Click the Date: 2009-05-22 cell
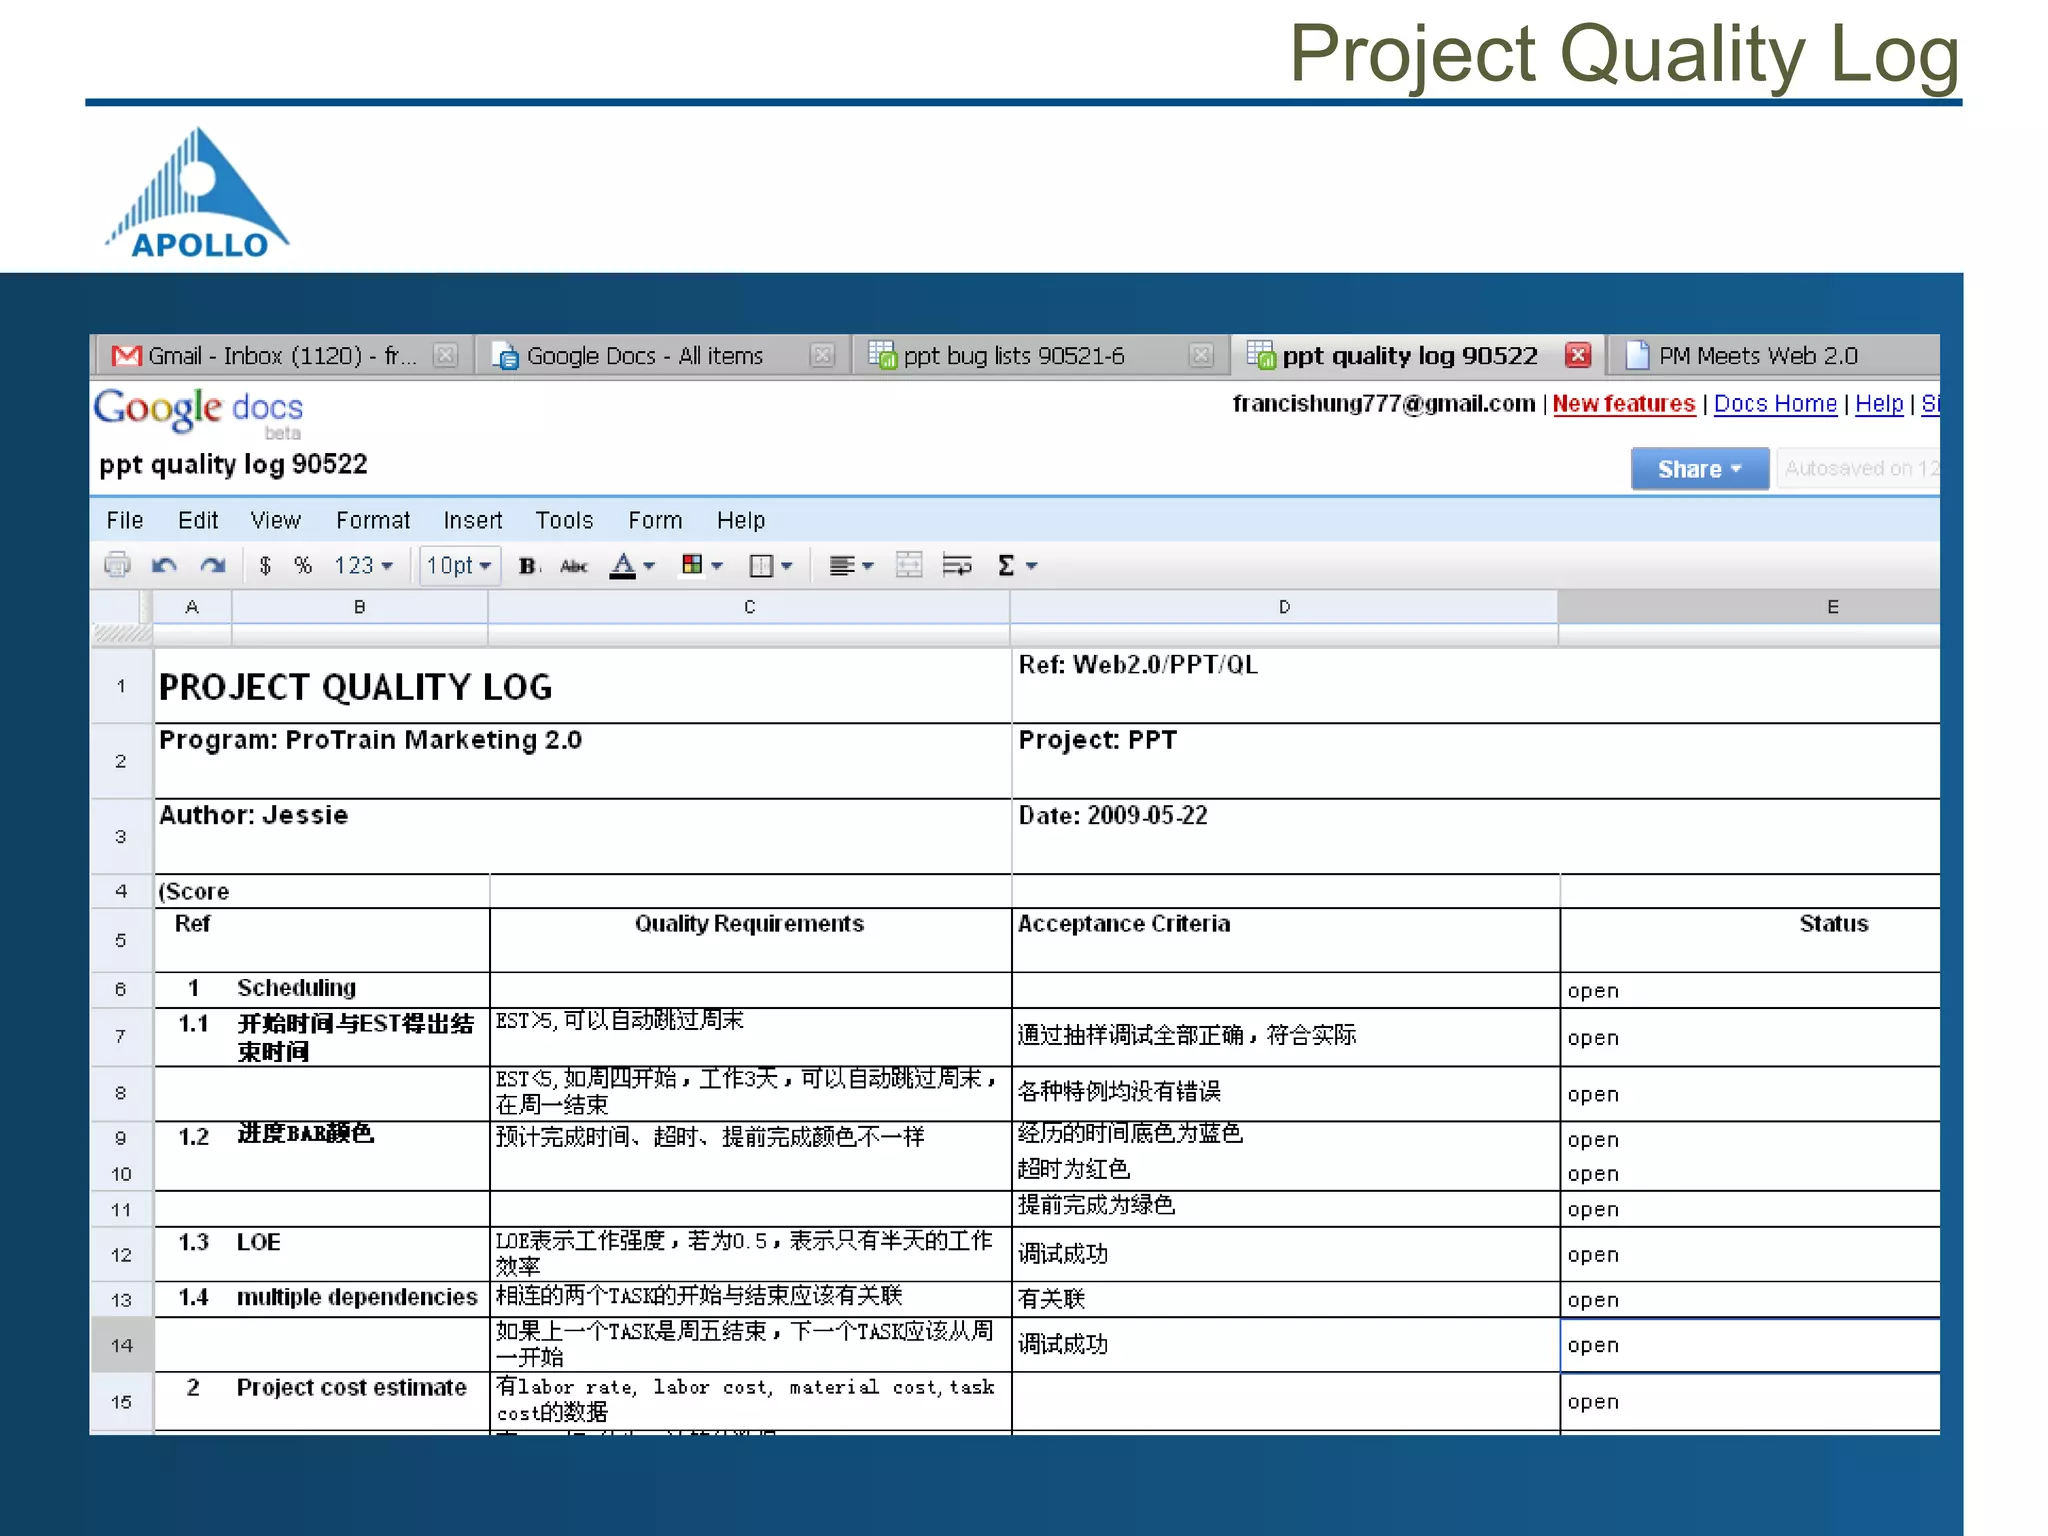 point(1476,836)
